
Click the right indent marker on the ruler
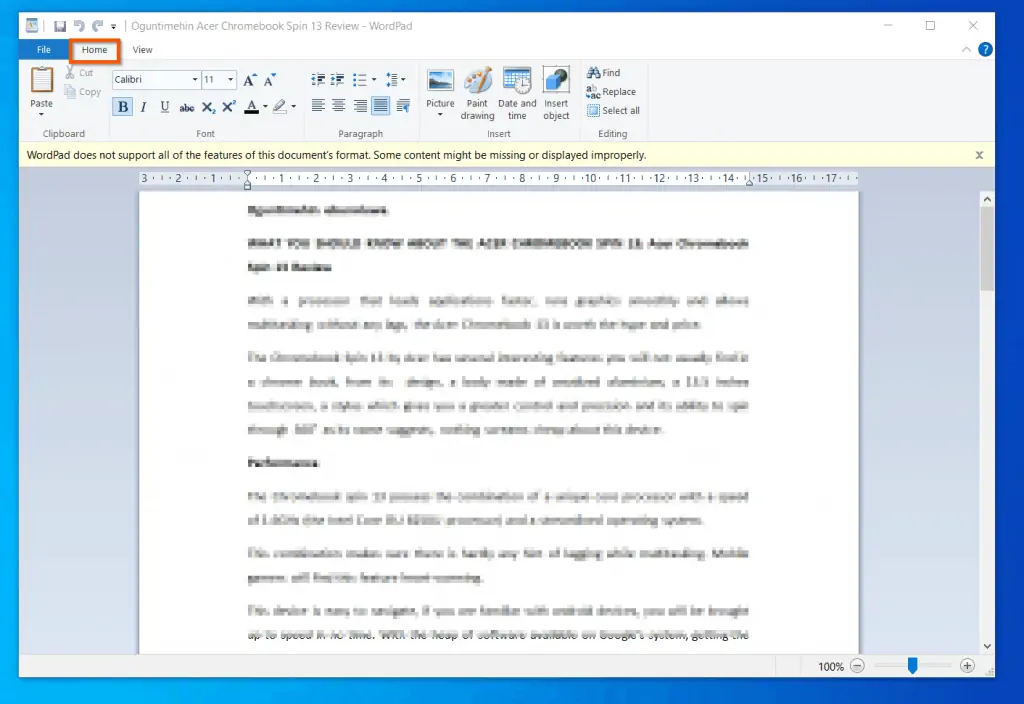(x=749, y=182)
